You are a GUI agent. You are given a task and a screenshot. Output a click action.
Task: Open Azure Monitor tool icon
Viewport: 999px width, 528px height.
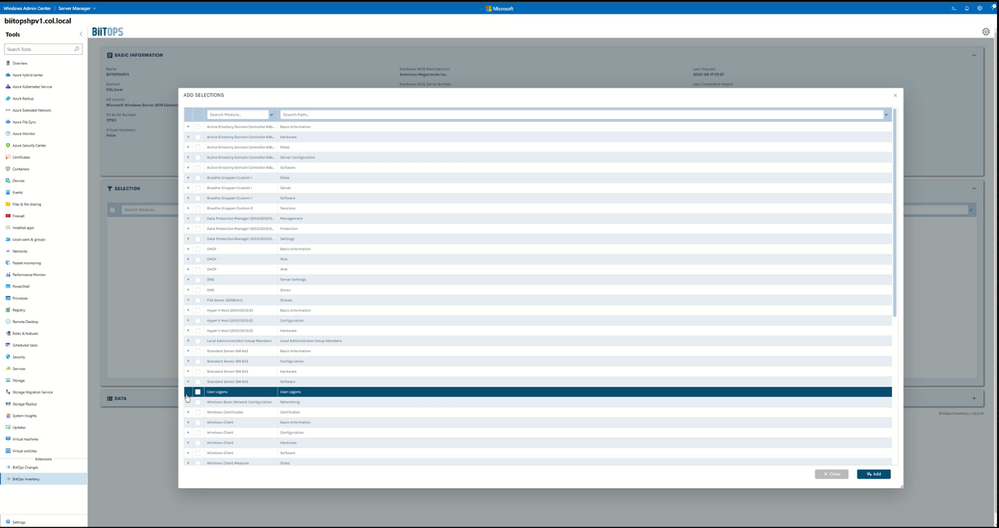[x=8, y=134]
